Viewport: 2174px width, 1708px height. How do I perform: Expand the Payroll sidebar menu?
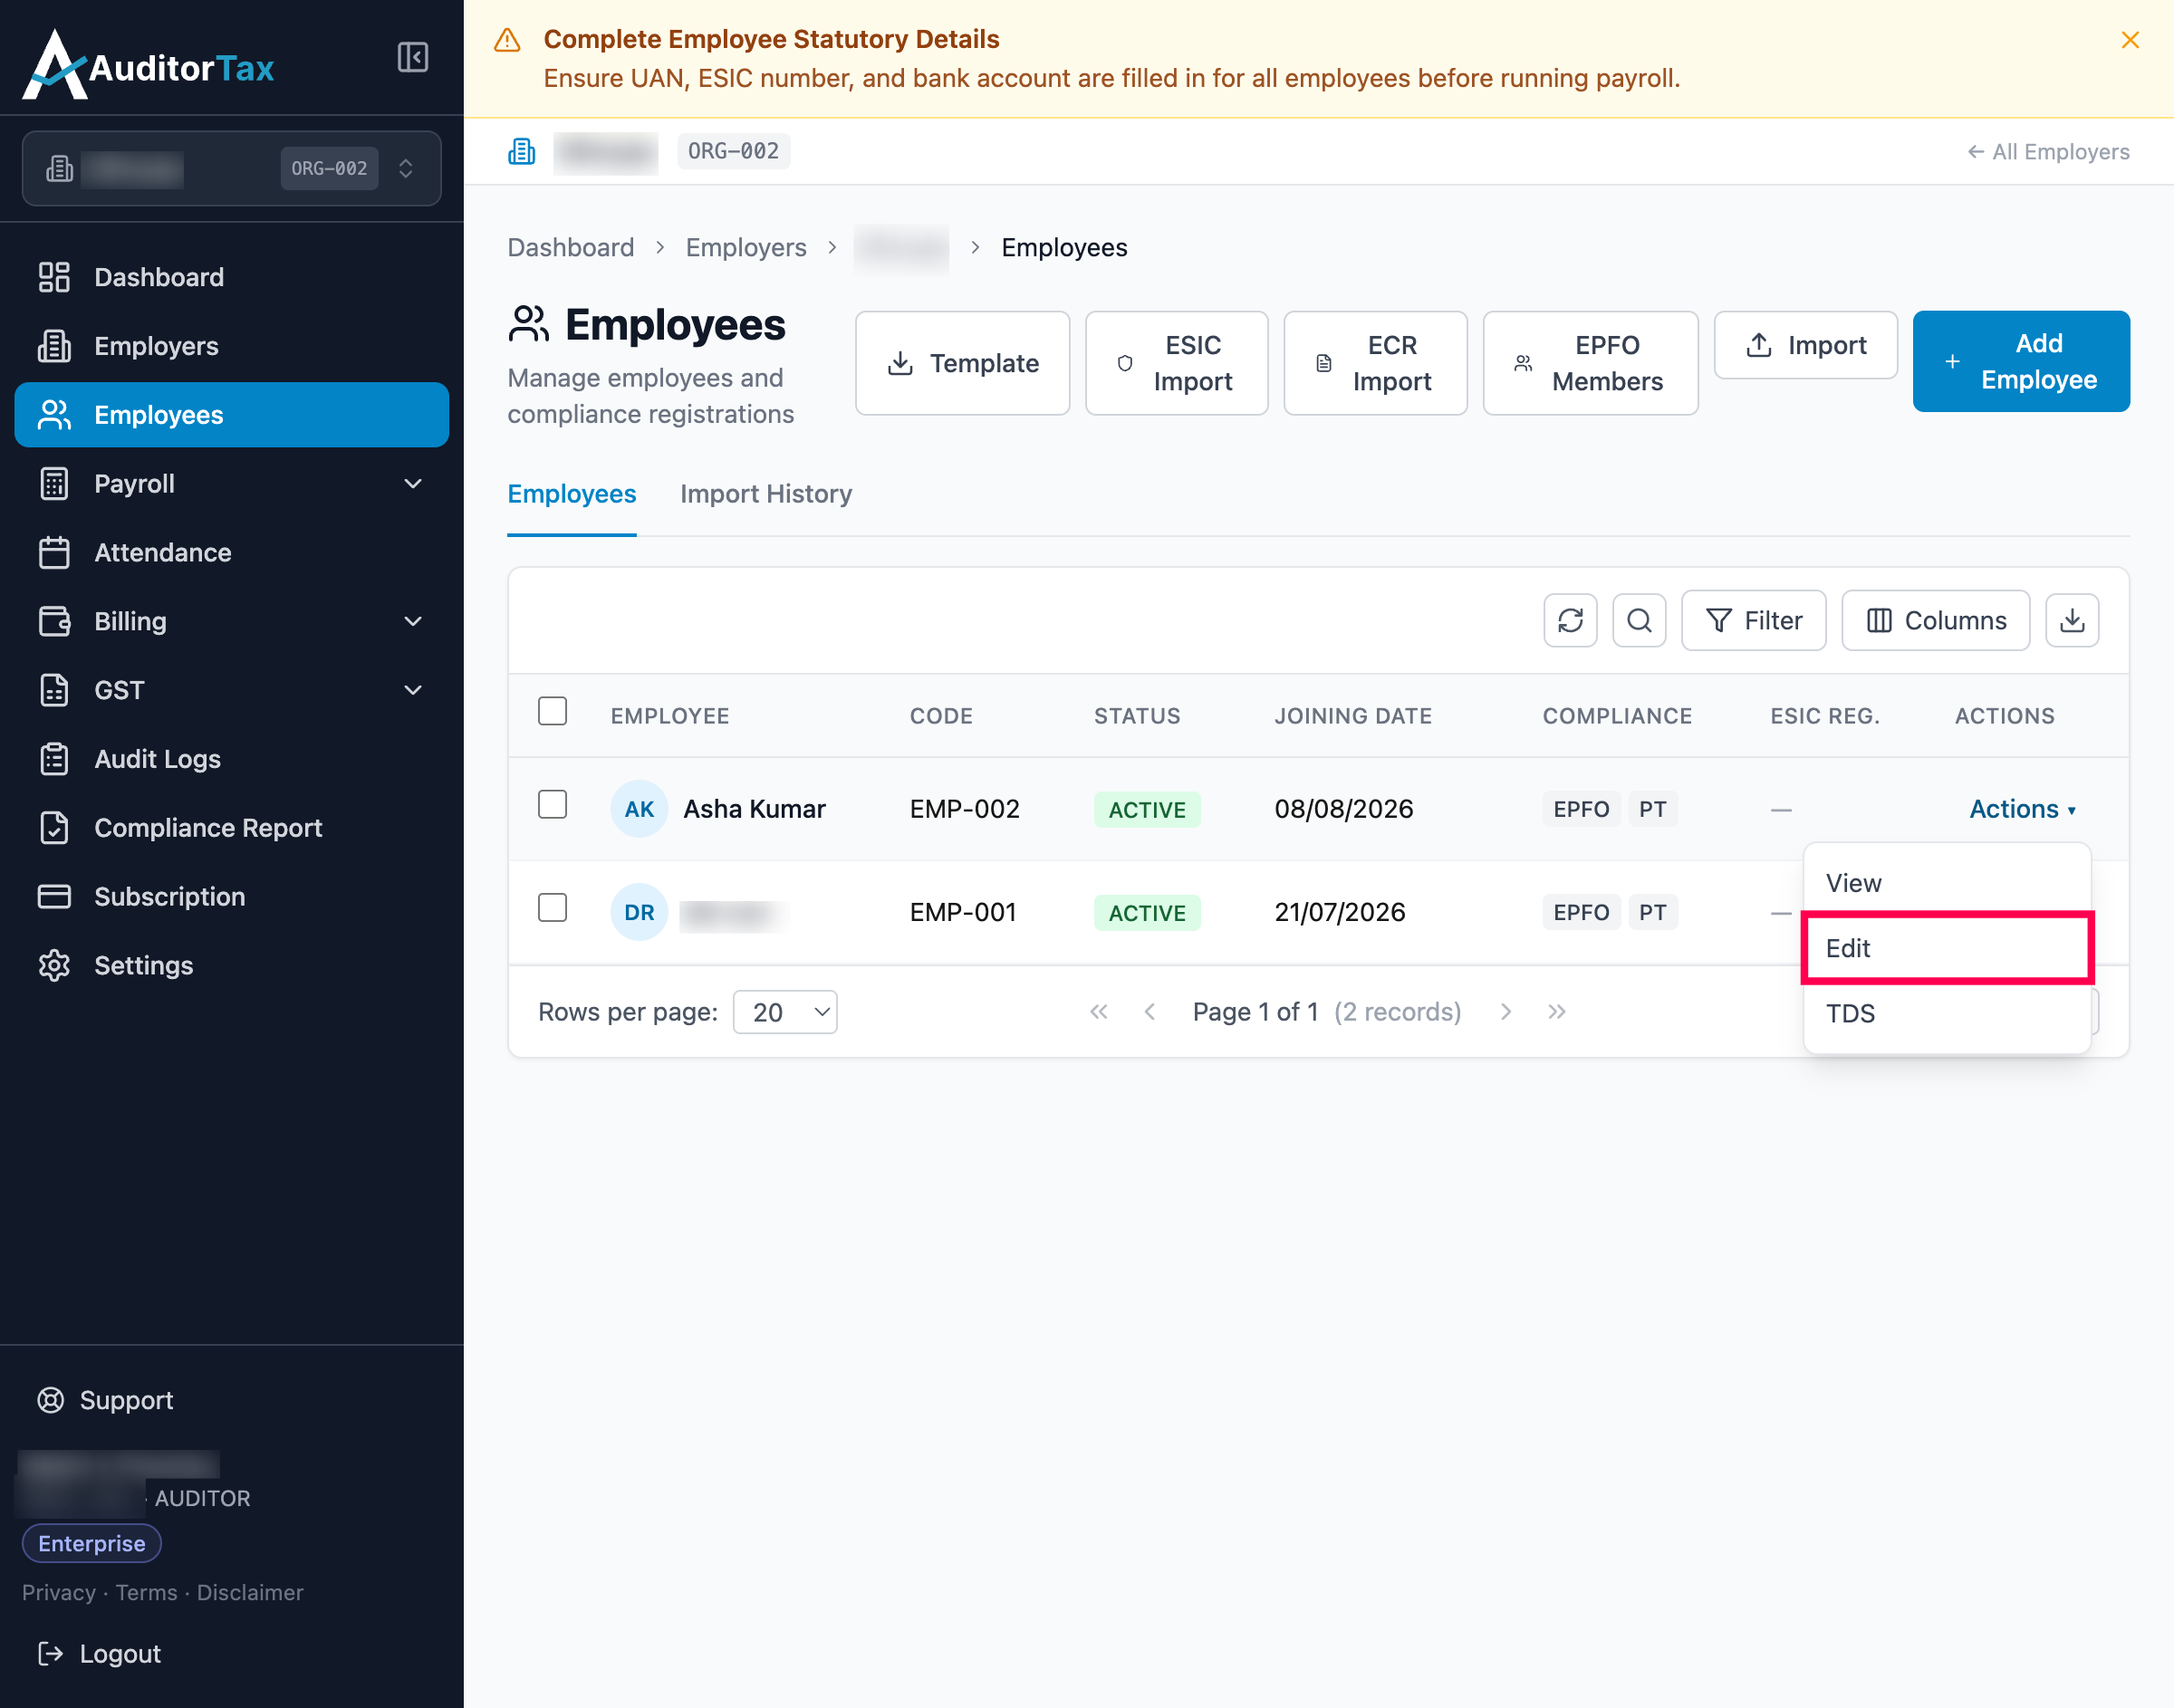232,484
